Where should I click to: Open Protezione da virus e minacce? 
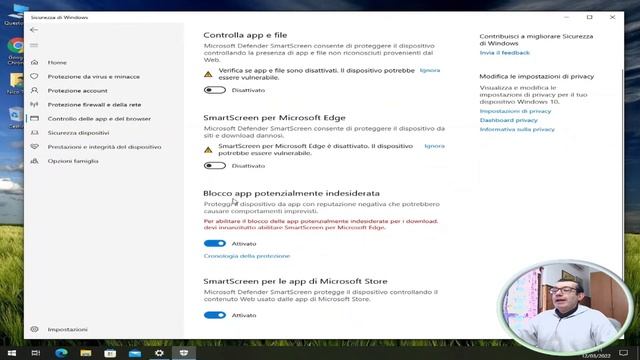93,76
